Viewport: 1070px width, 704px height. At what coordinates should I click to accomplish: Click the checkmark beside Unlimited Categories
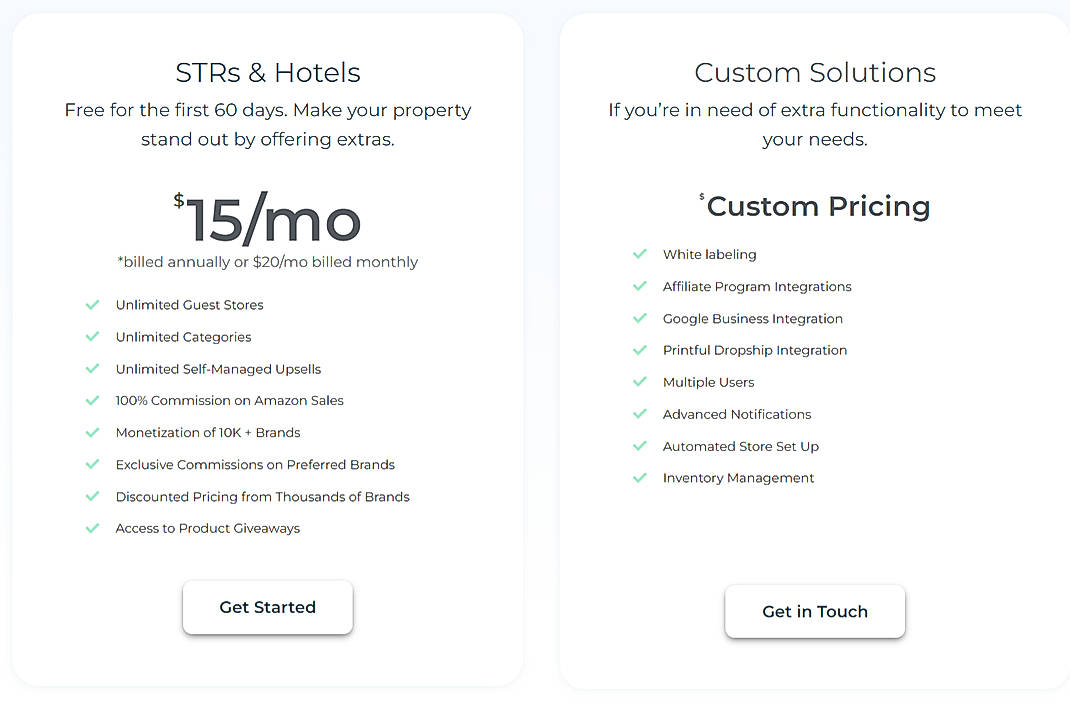[93, 337]
